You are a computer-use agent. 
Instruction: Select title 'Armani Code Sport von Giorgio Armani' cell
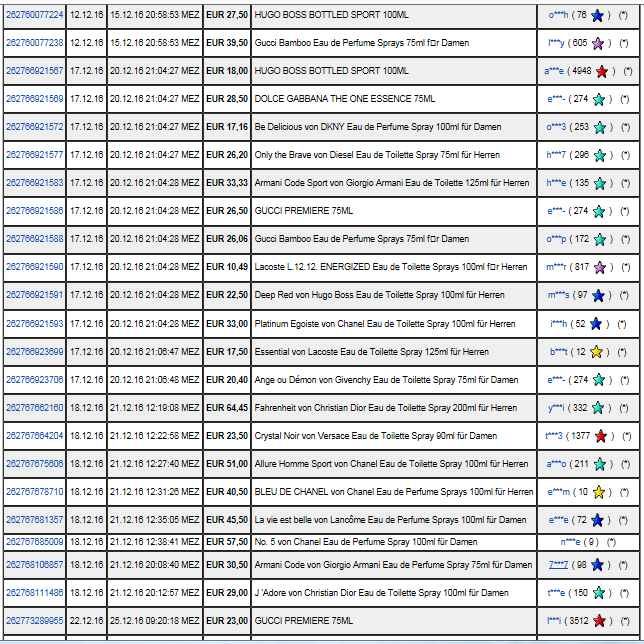pyautogui.click(x=394, y=183)
